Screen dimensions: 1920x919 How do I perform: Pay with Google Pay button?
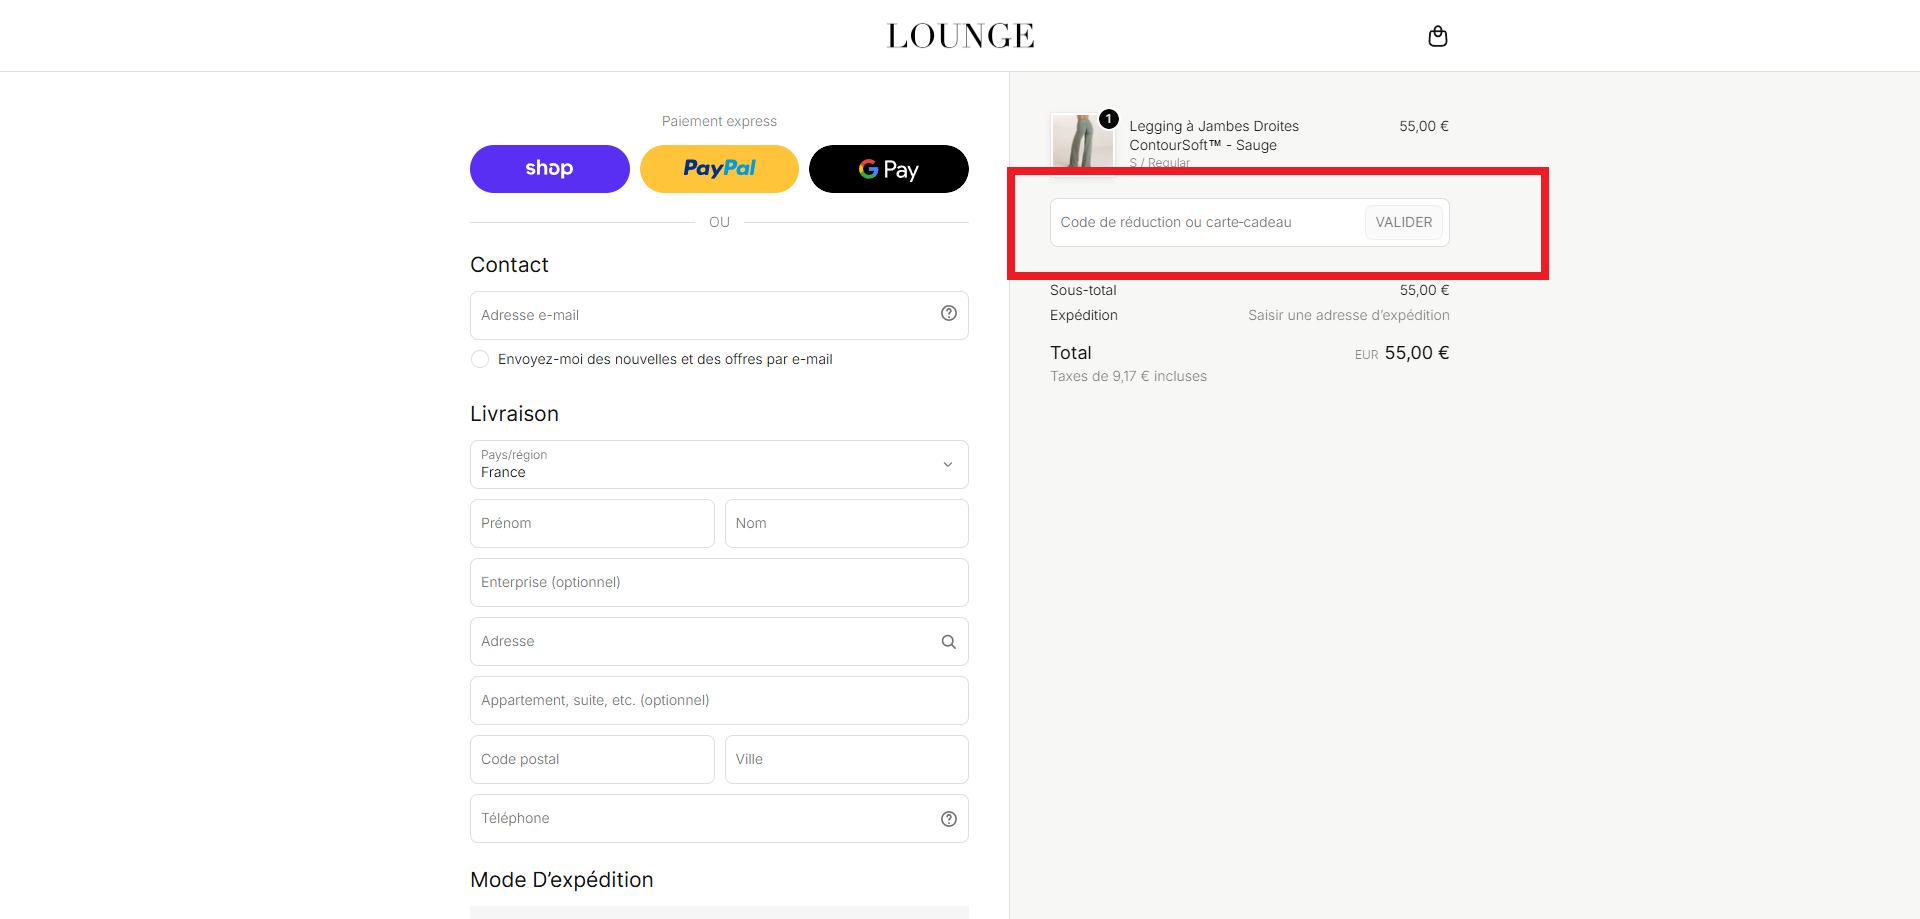tap(888, 169)
